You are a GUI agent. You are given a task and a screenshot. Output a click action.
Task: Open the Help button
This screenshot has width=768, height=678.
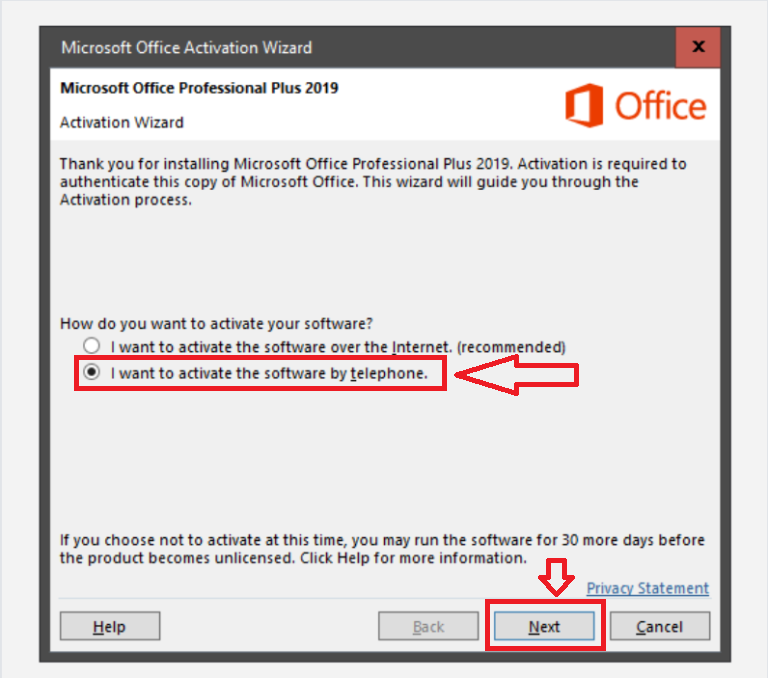pos(110,626)
